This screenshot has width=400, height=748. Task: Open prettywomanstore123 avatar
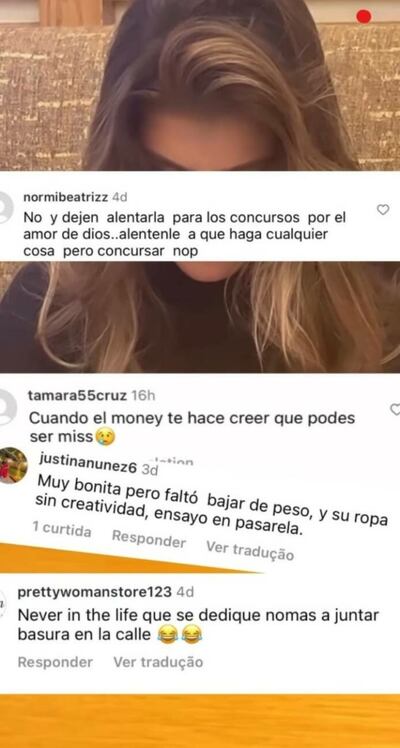pos(2,604)
